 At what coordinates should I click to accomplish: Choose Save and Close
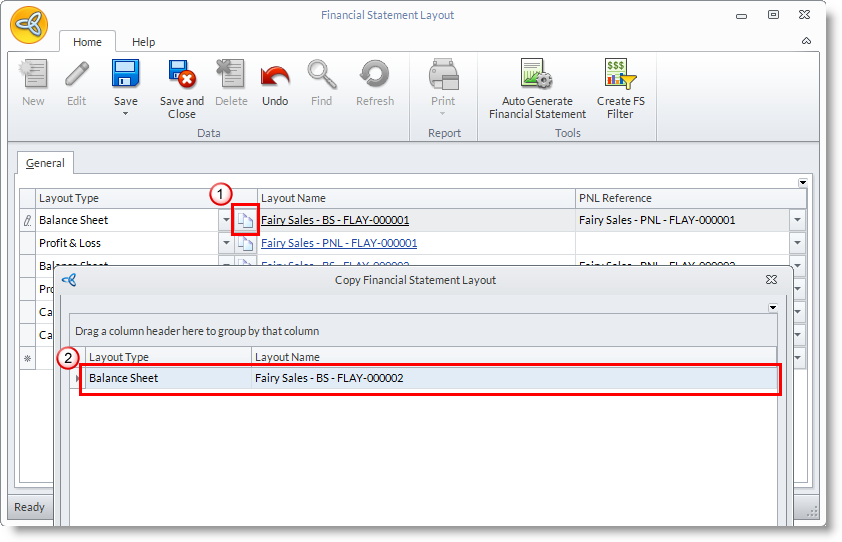tap(182, 89)
